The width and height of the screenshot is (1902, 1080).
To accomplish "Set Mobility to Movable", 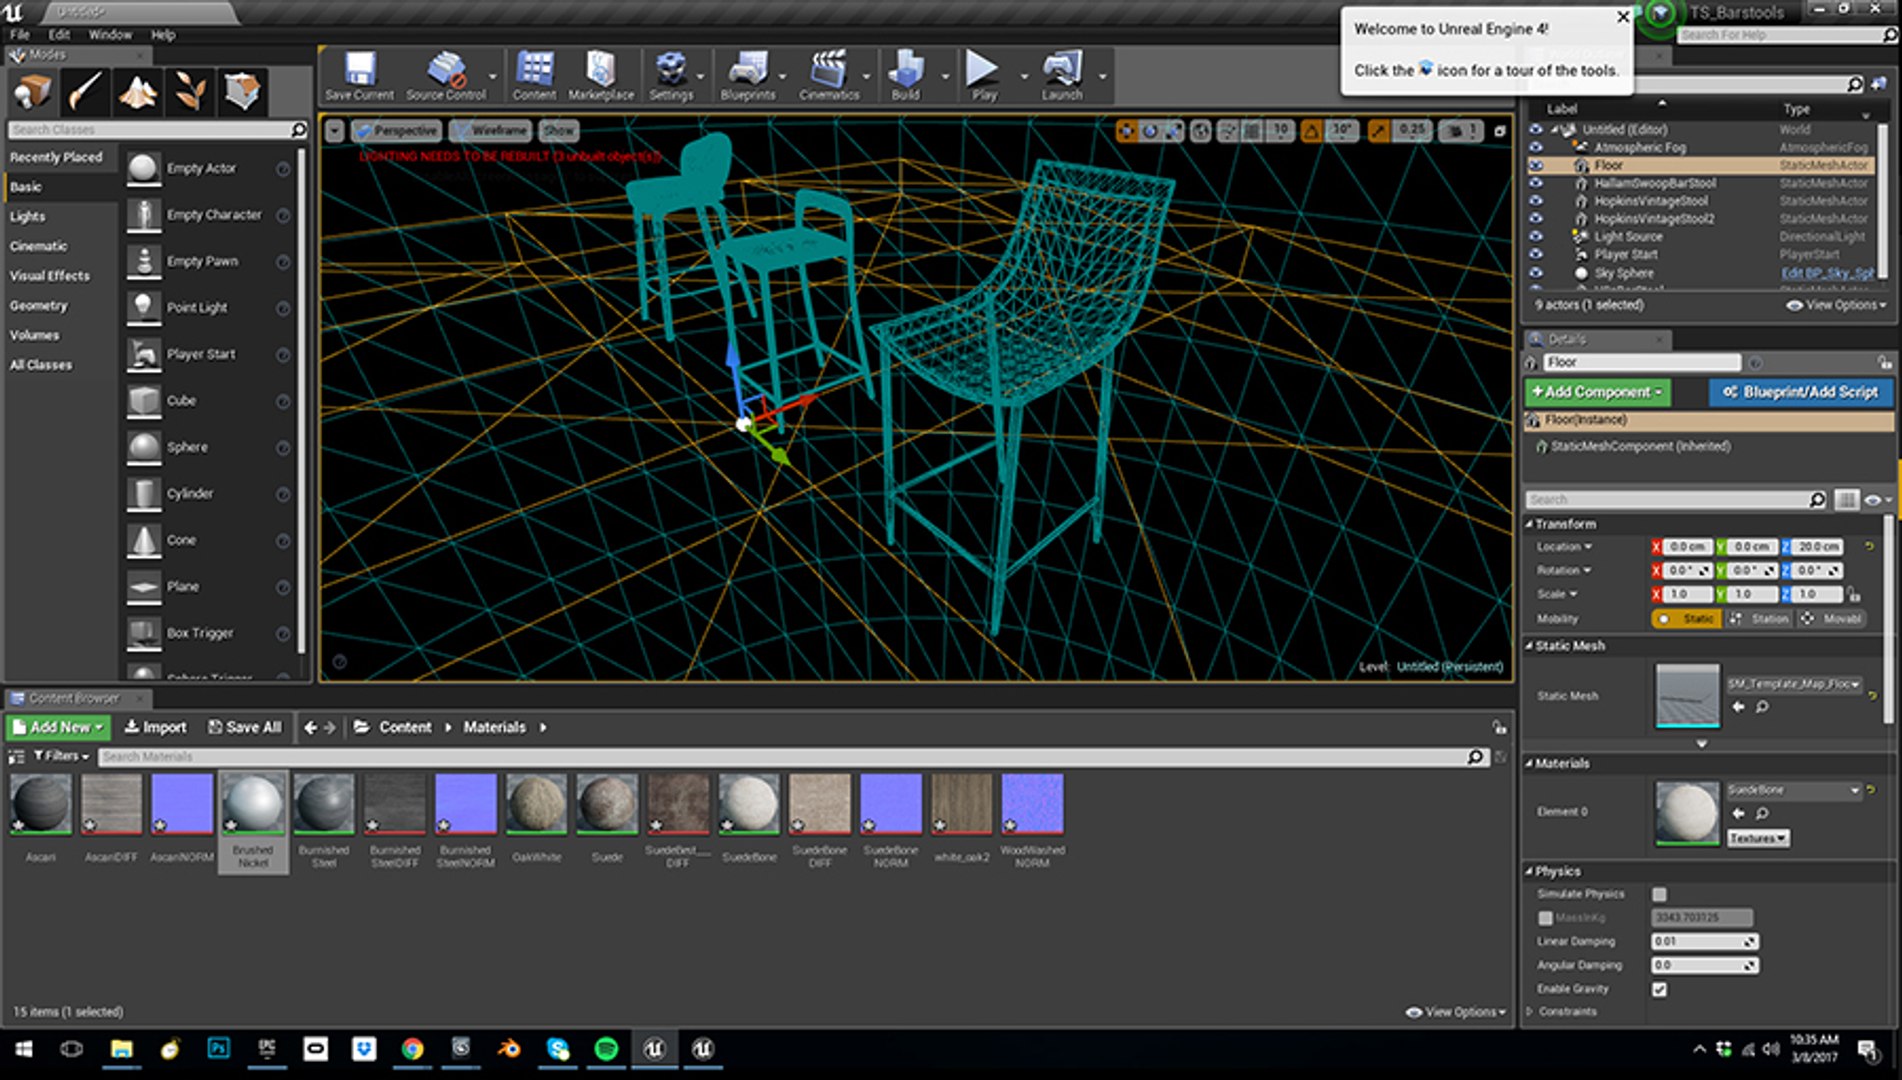I will (1832, 619).
